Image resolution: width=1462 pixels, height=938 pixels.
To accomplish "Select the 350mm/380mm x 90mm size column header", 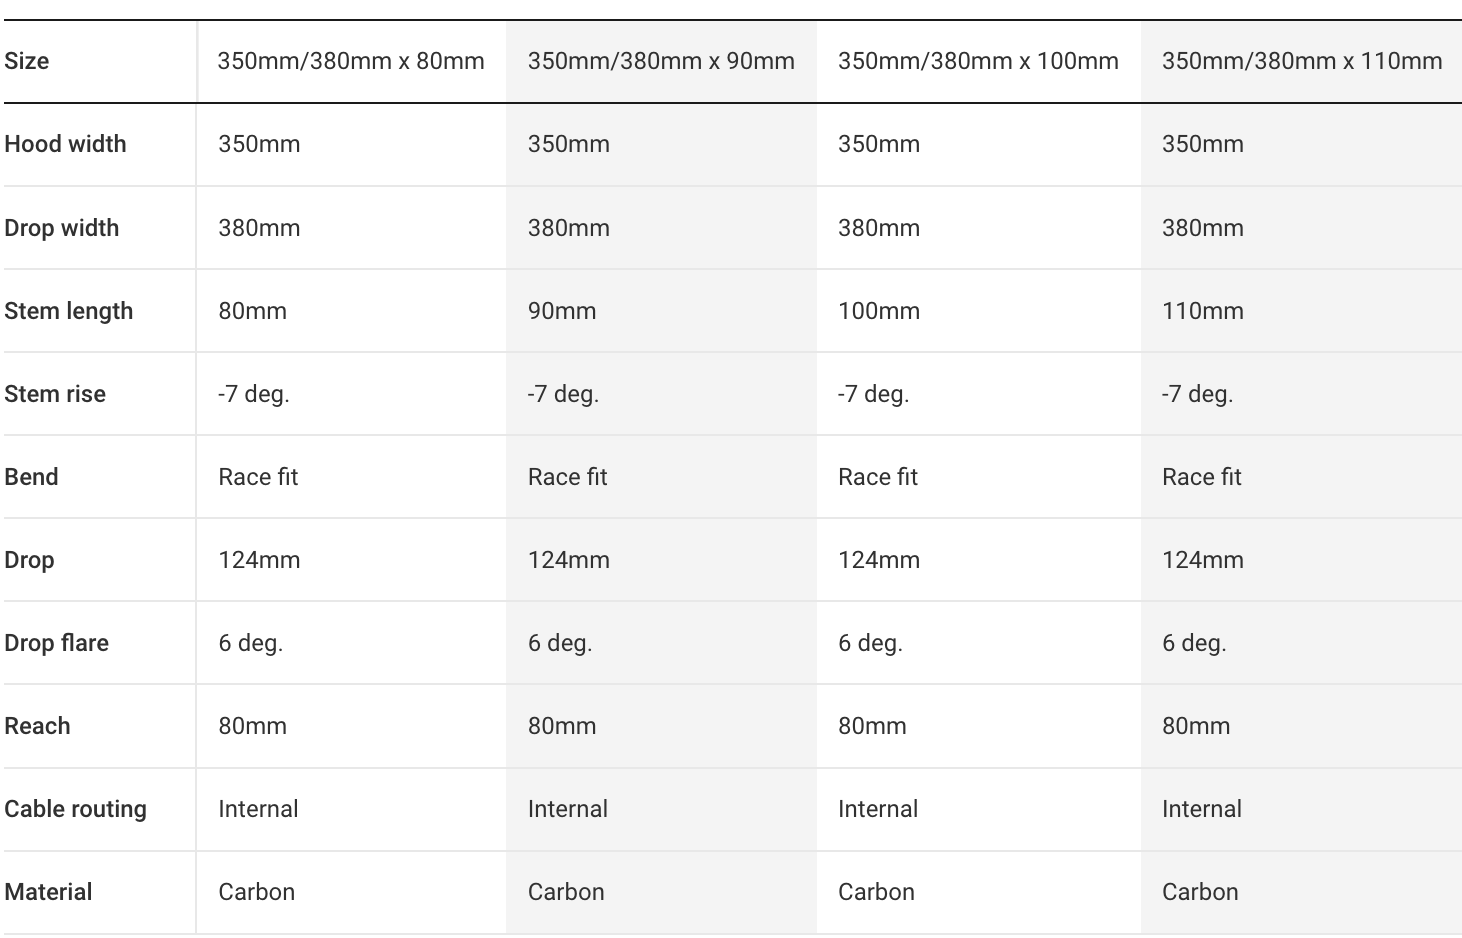I will [x=661, y=61].
